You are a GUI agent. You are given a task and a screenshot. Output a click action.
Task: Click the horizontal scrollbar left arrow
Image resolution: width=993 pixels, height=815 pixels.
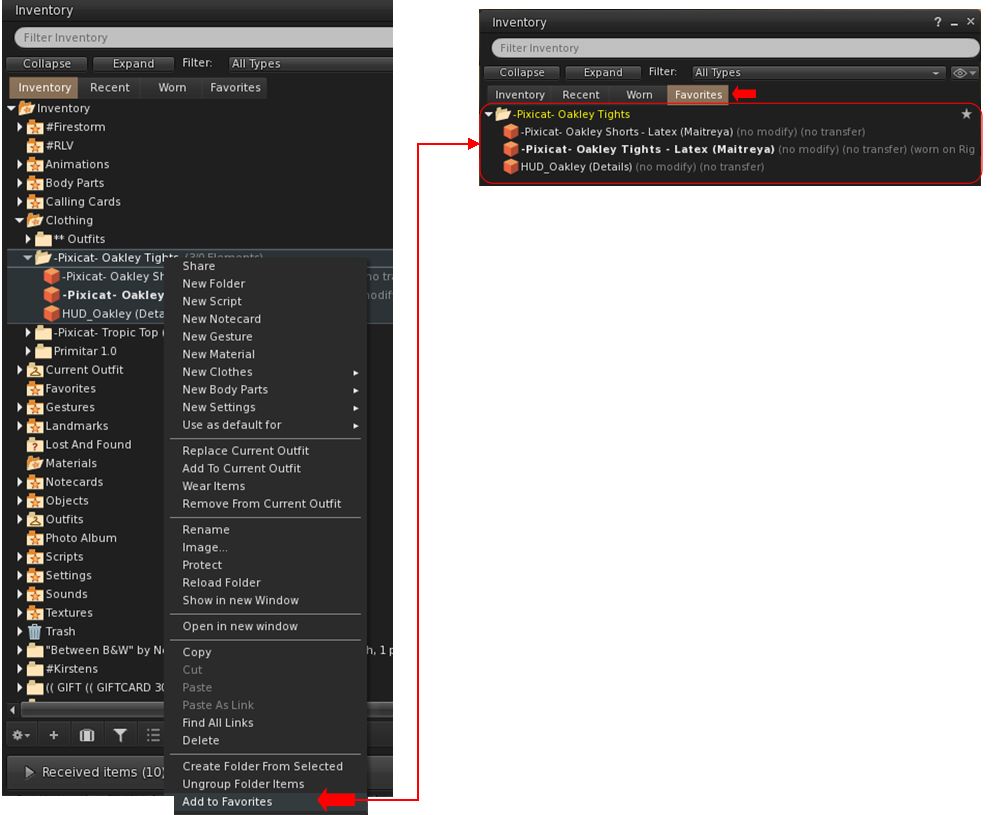point(12,709)
